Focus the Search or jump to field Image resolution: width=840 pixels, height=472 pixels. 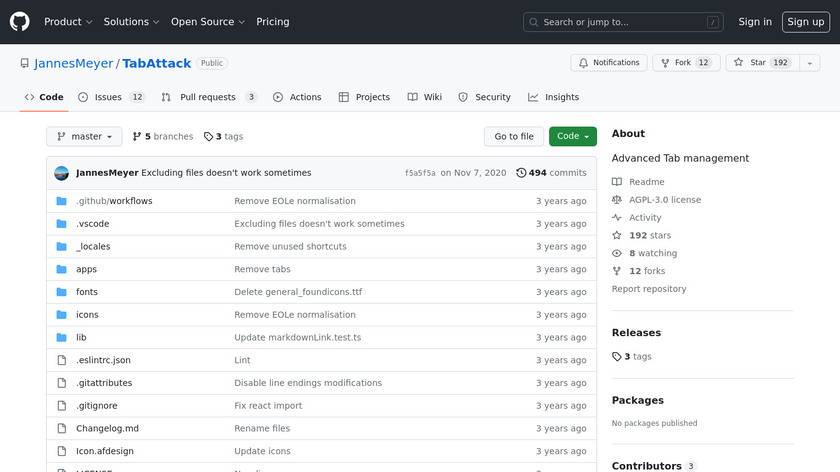tap(623, 22)
